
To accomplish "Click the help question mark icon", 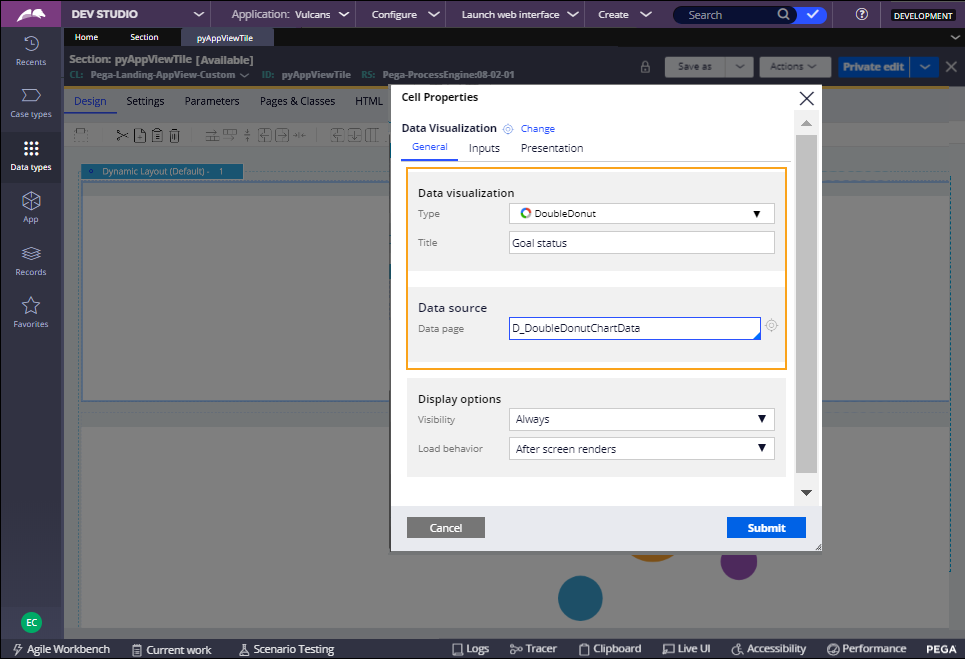I will pyautogui.click(x=862, y=15).
